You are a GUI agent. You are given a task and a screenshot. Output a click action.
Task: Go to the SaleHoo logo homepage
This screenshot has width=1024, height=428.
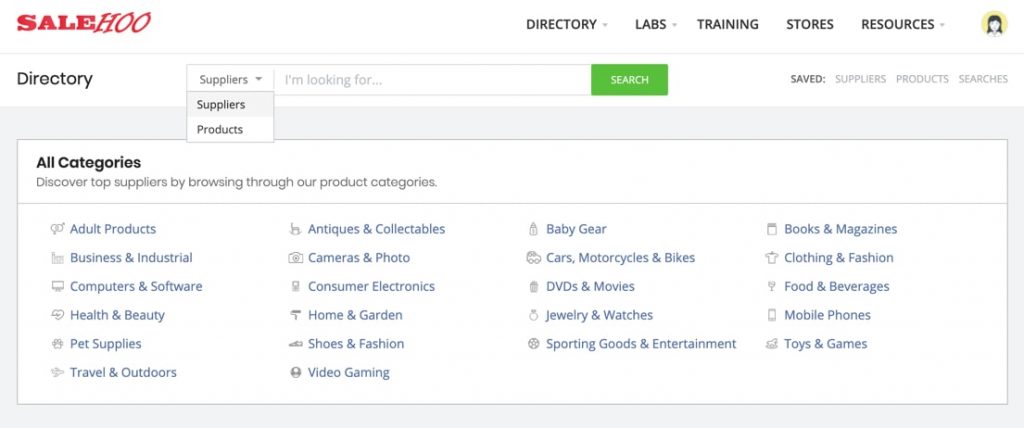click(x=84, y=24)
